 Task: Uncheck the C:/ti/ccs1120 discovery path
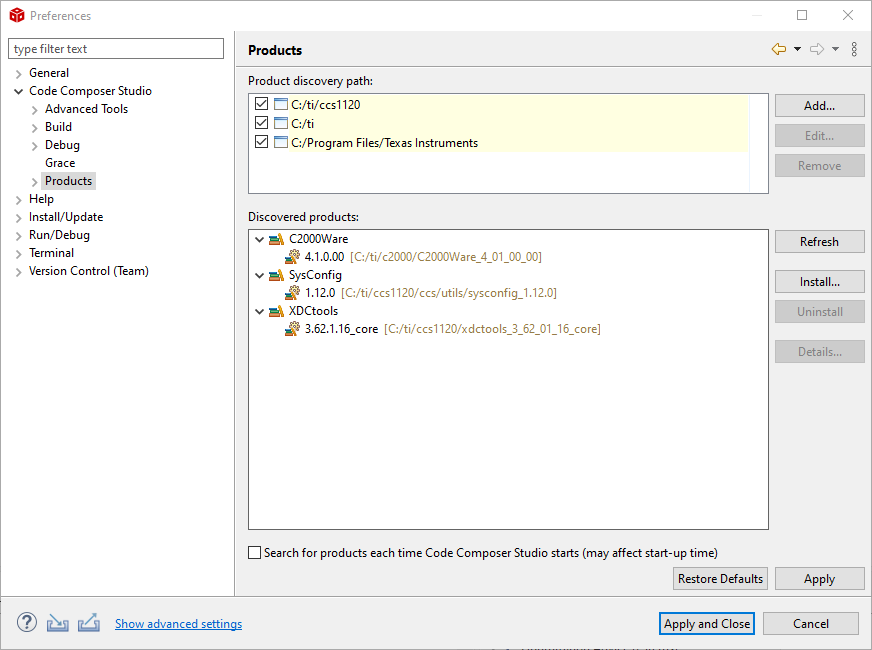pyautogui.click(x=262, y=105)
